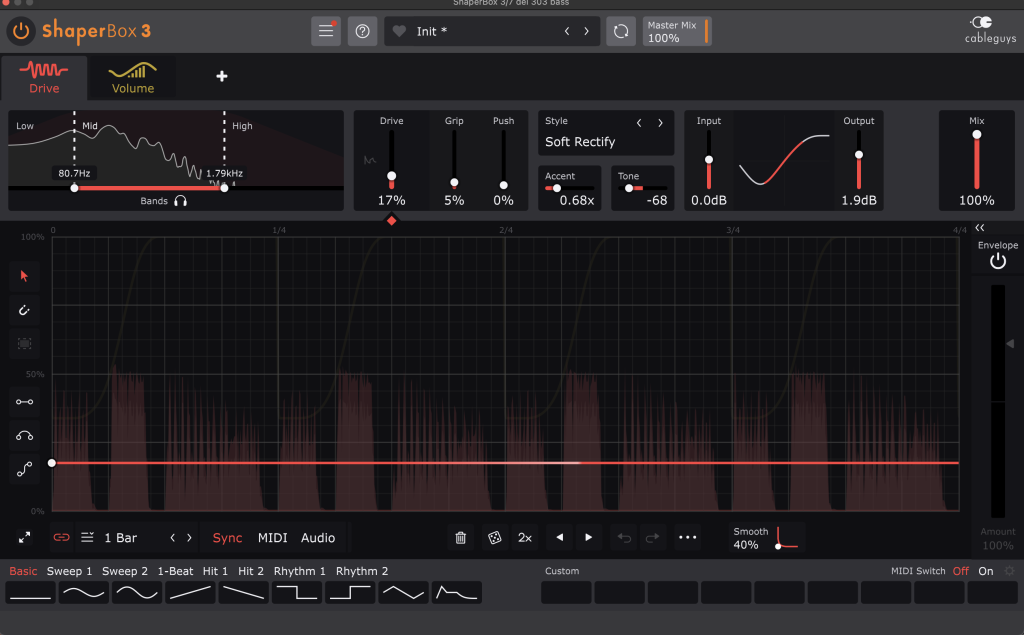
Task: Click the fullscreen expand editor icon
Action: (x=24, y=538)
